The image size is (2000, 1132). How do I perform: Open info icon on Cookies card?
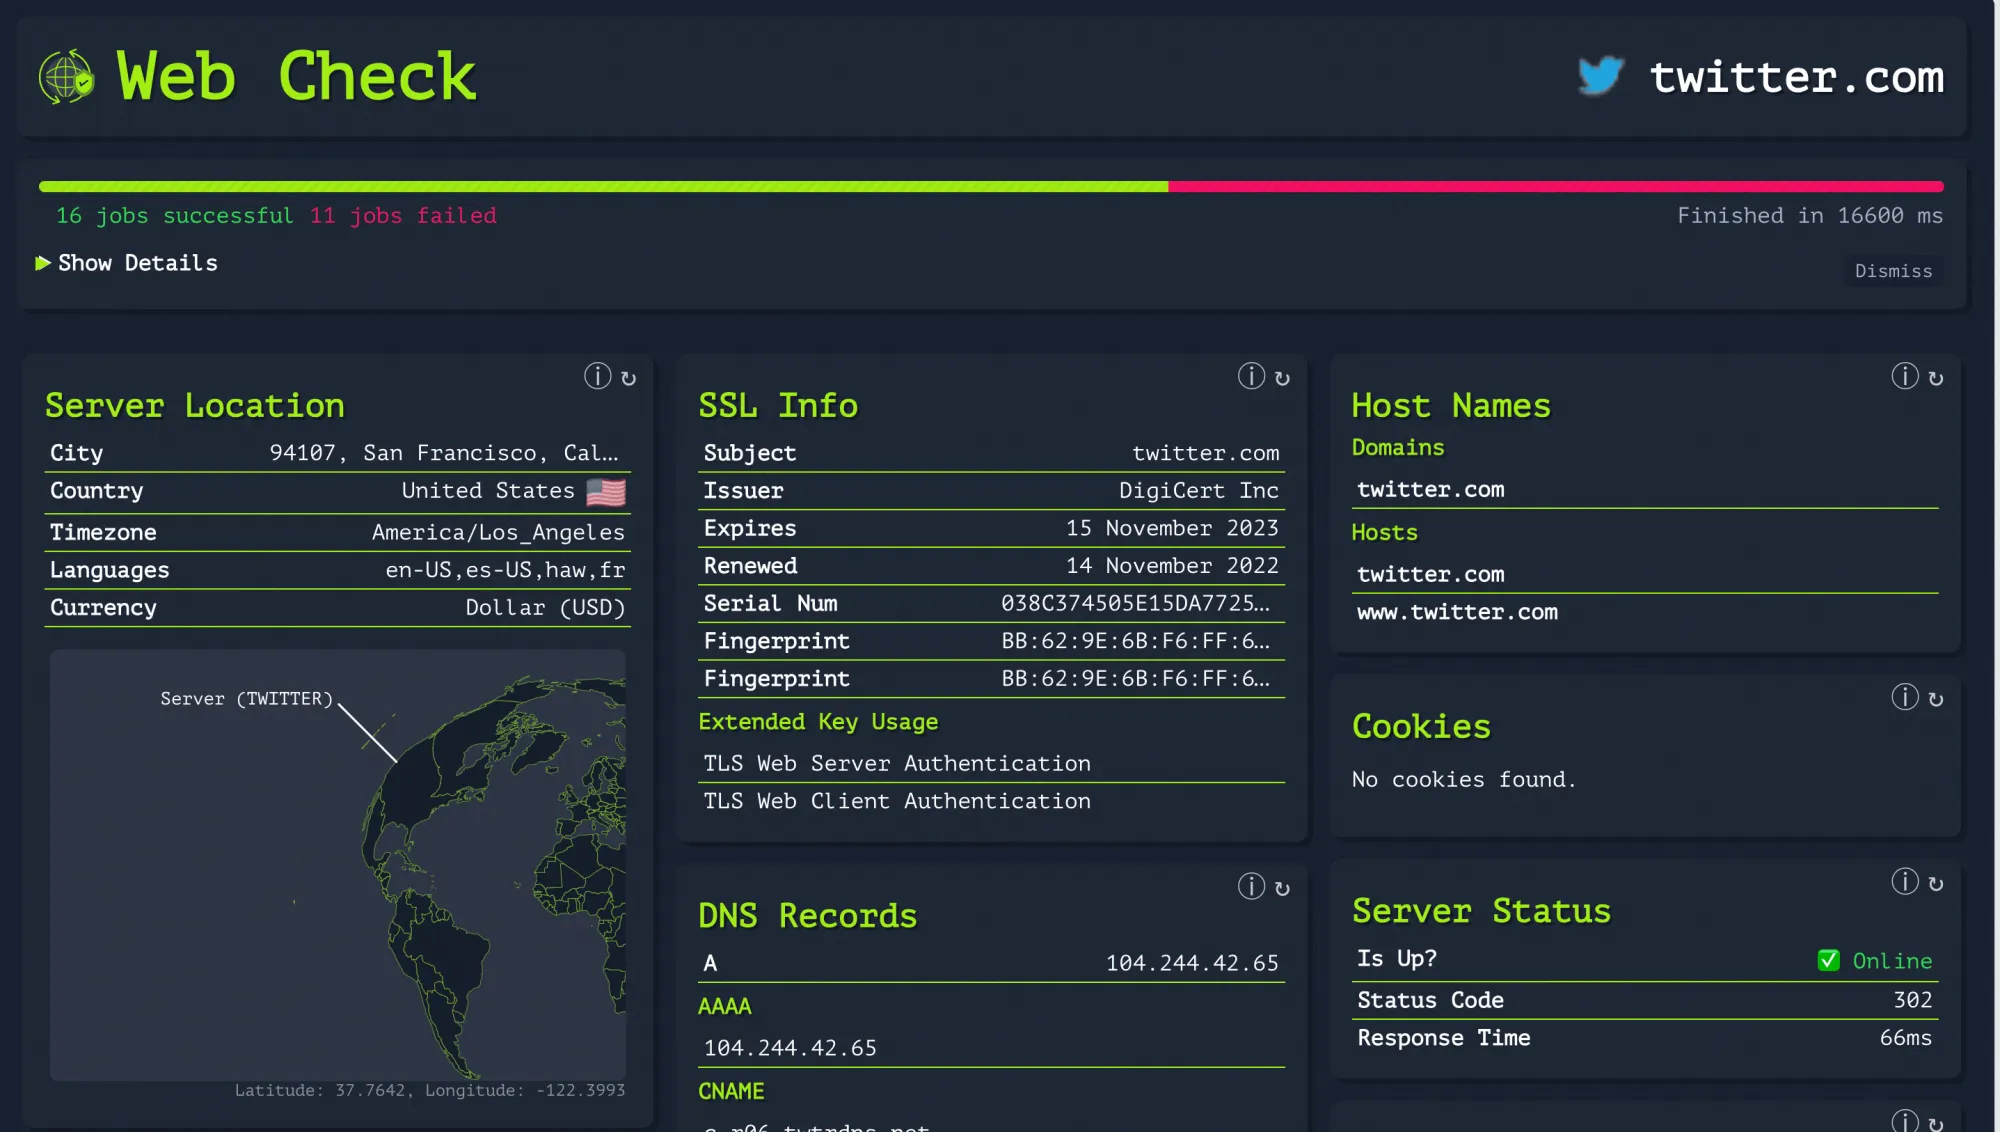point(1904,697)
